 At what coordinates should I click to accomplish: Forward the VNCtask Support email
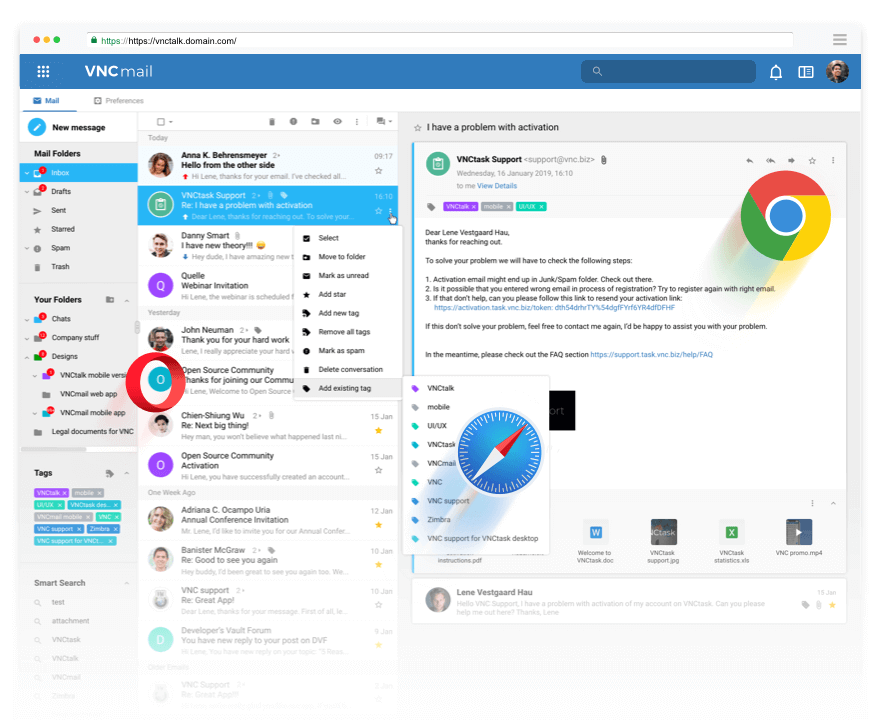point(791,161)
